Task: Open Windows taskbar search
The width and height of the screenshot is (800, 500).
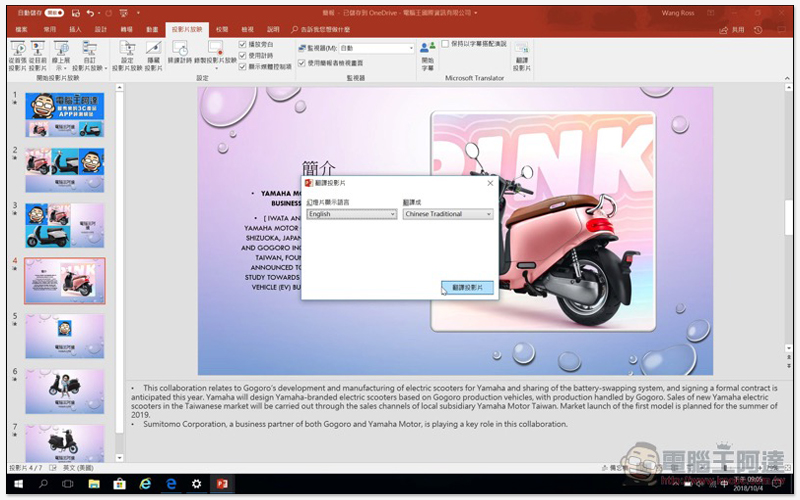Action: pos(43,484)
